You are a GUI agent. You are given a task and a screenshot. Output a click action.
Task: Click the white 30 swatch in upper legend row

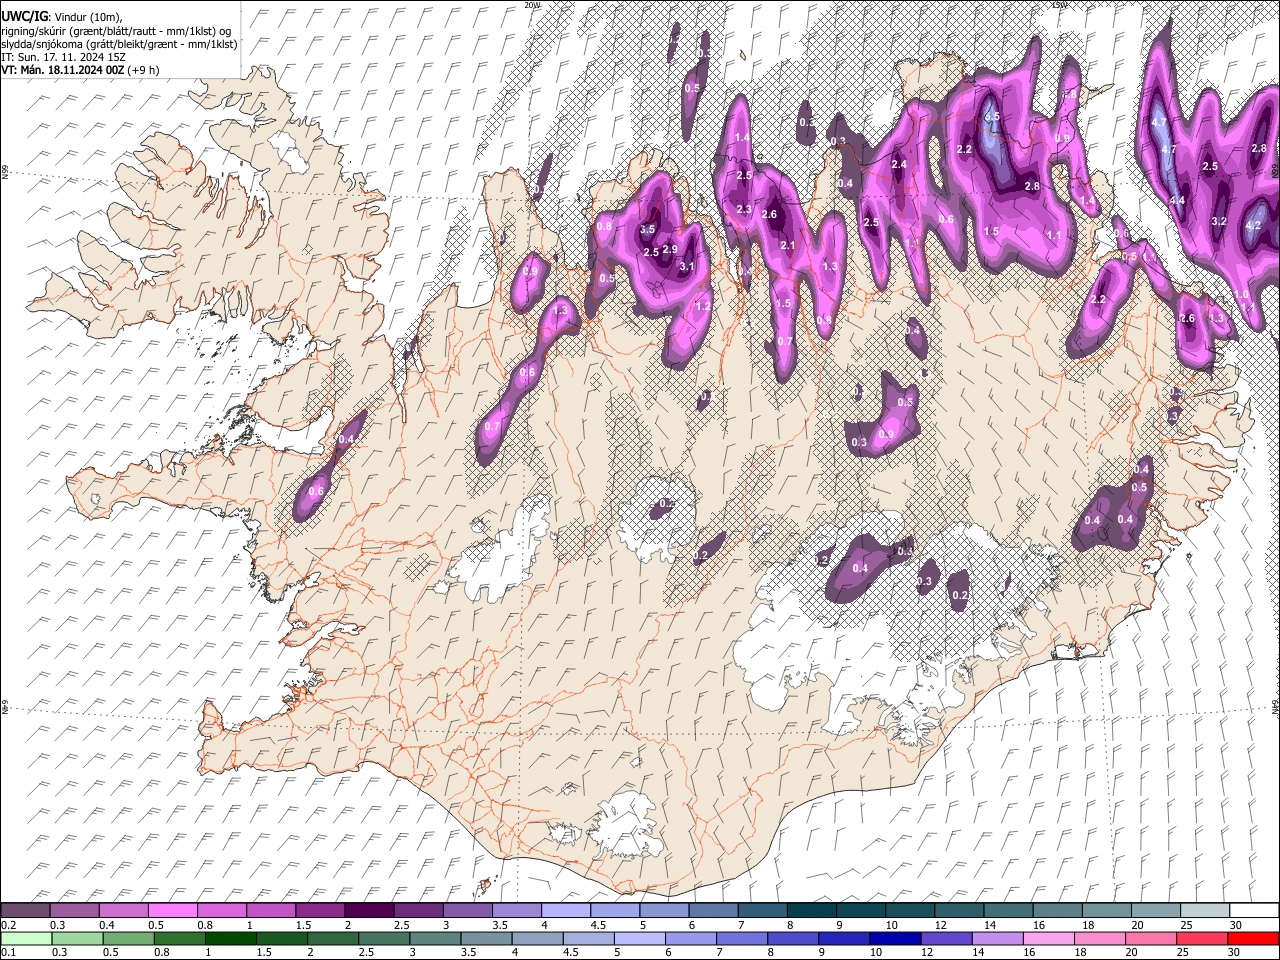point(1254,911)
